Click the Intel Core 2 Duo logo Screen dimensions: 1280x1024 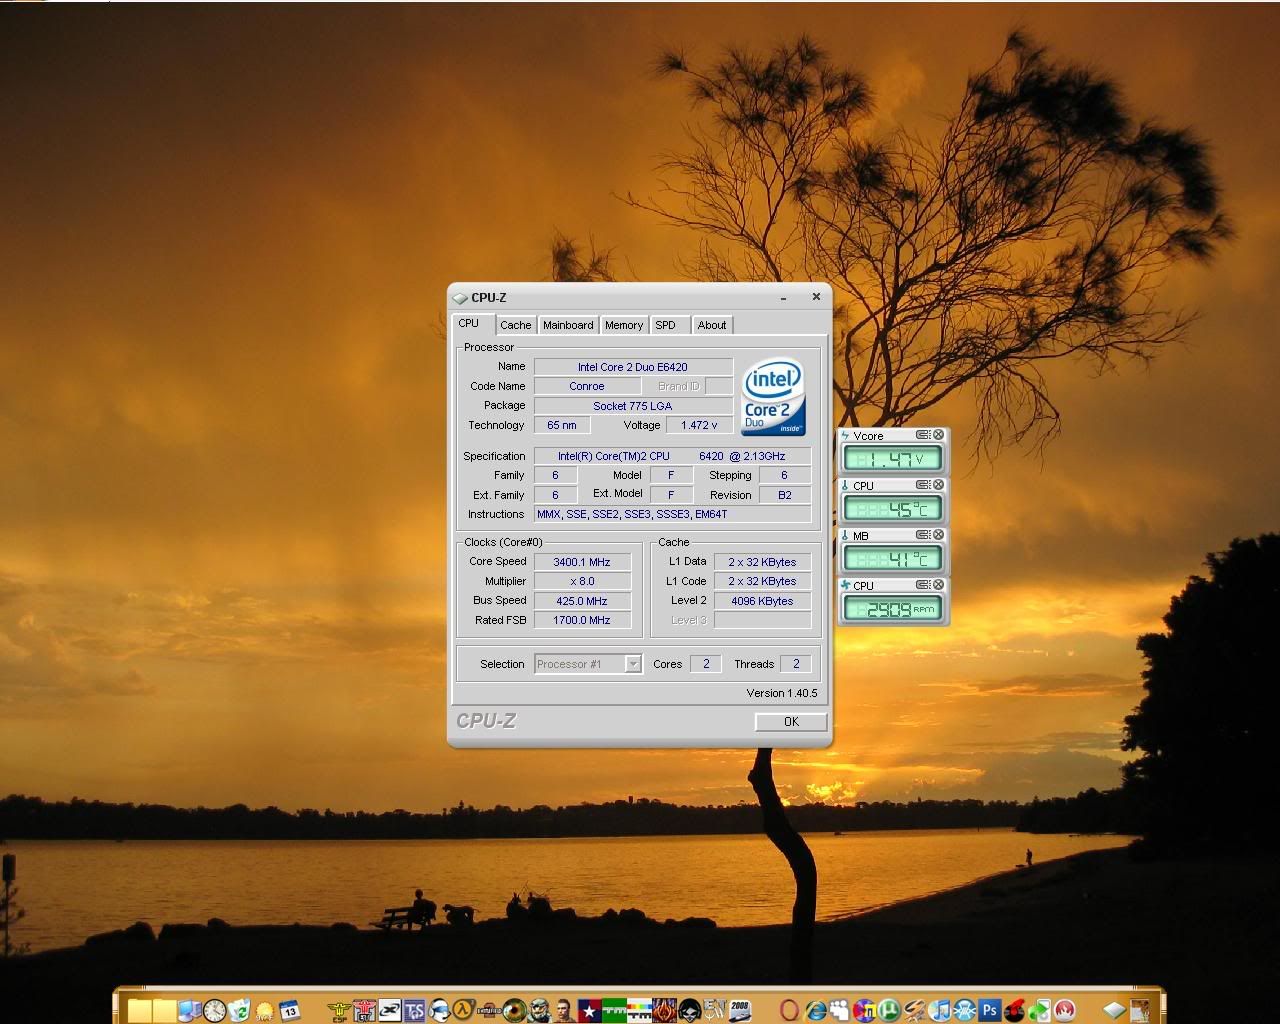[773, 398]
